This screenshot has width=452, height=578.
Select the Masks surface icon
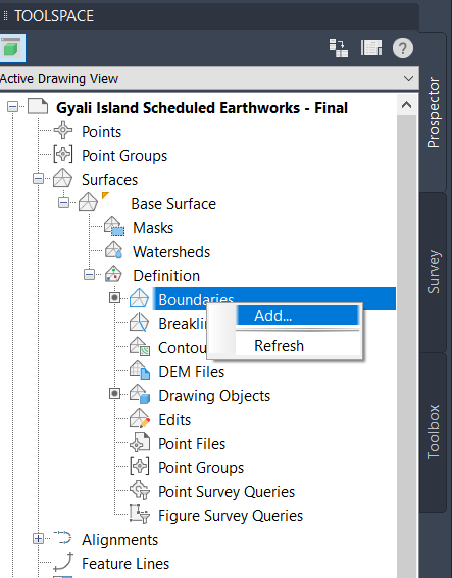[114, 227]
